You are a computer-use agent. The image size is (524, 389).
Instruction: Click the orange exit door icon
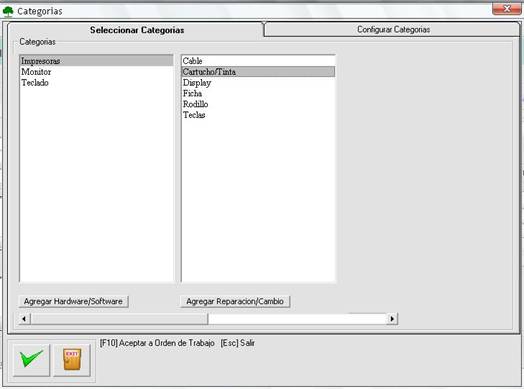click(x=72, y=360)
